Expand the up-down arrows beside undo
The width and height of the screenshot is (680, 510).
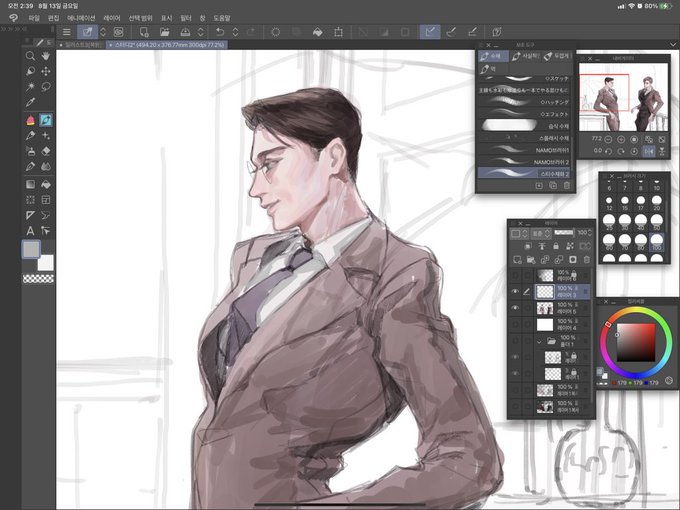pyautogui.click(x=235, y=32)
